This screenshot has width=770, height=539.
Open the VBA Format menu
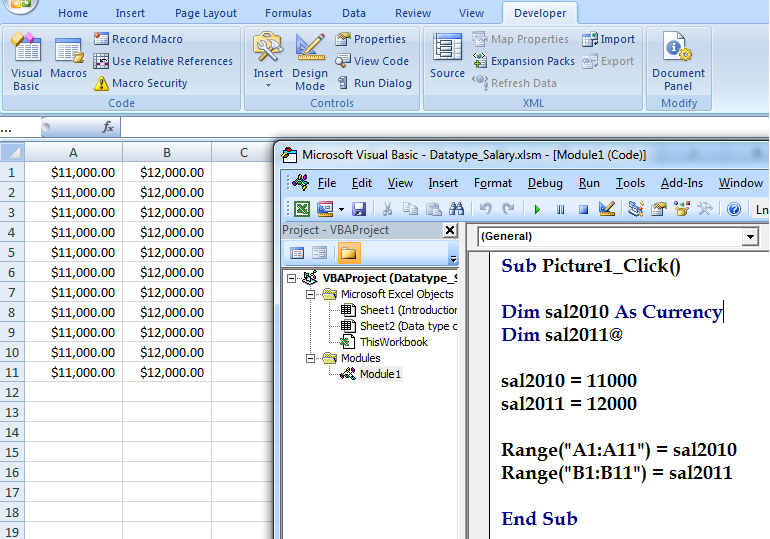tap(493, 183)
